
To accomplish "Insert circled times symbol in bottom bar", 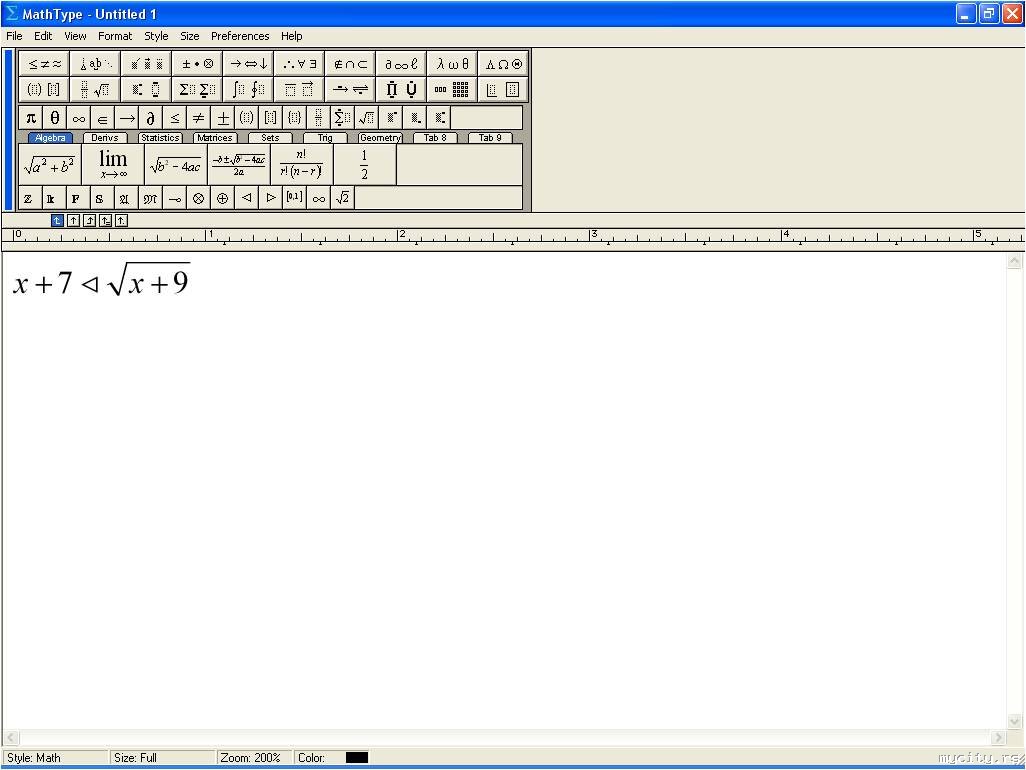I will click(199, 198).
